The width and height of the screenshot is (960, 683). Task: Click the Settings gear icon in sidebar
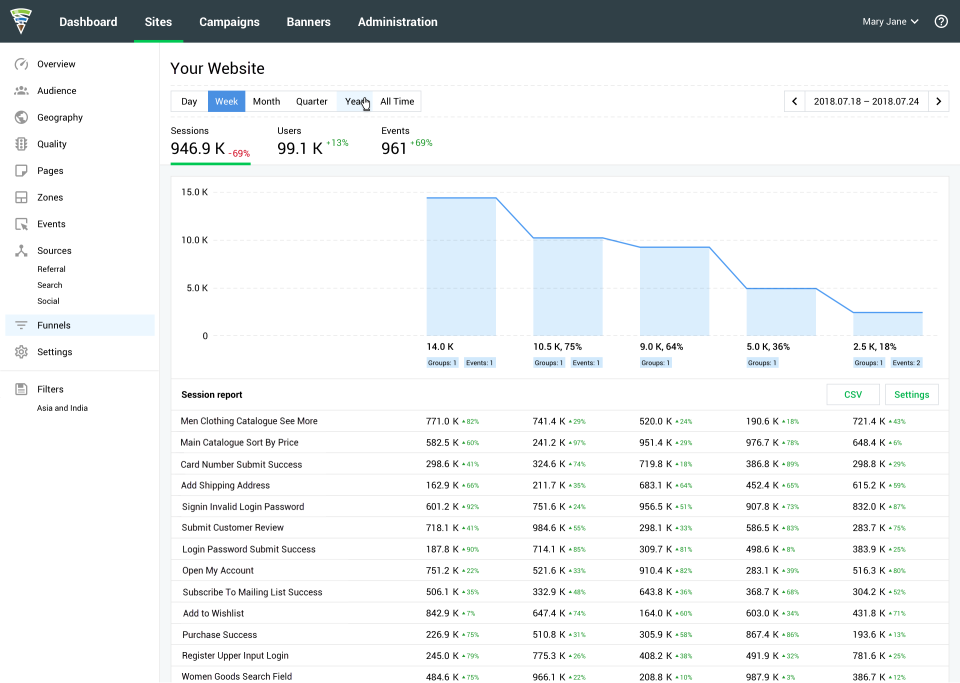(21, 352)
